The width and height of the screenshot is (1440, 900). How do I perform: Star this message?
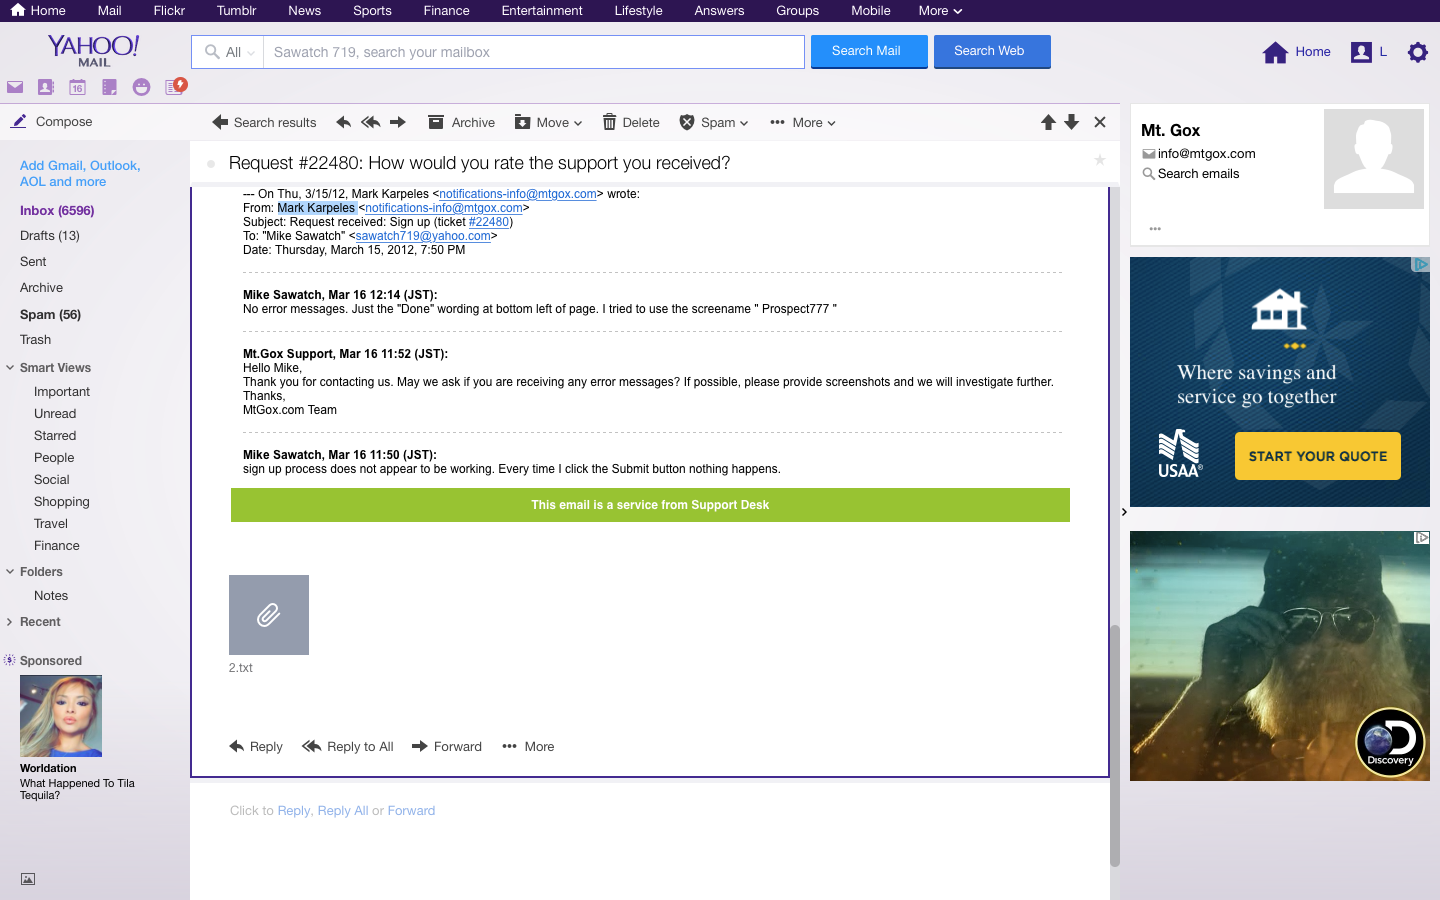1100,160
